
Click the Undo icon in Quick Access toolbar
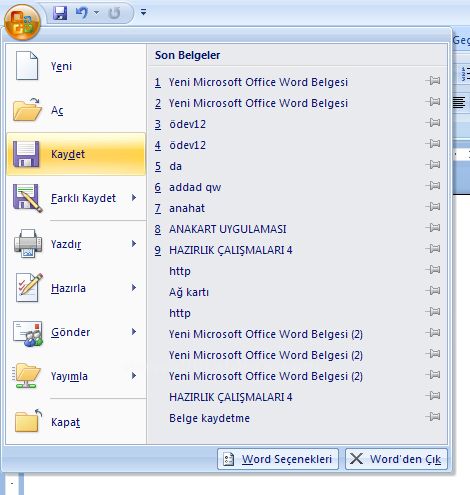tap(82, 13)
